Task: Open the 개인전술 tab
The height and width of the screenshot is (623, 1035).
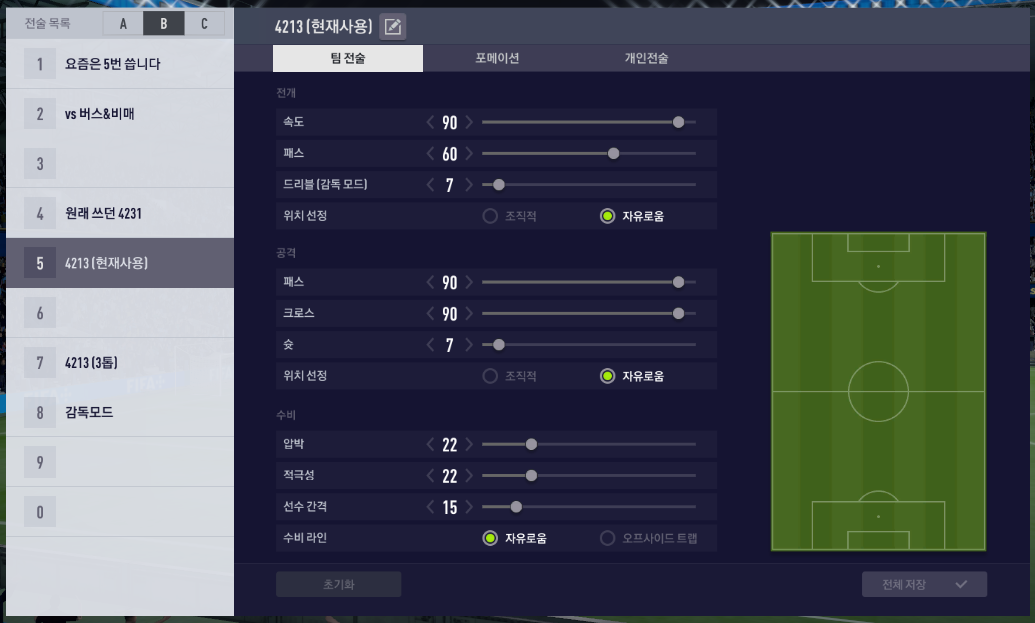Action: click(646, 59)
